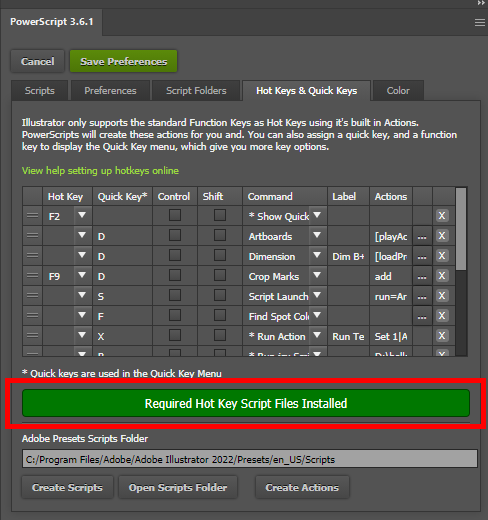Enable Shift for the F2 Show Quick row

click(220, 215)
